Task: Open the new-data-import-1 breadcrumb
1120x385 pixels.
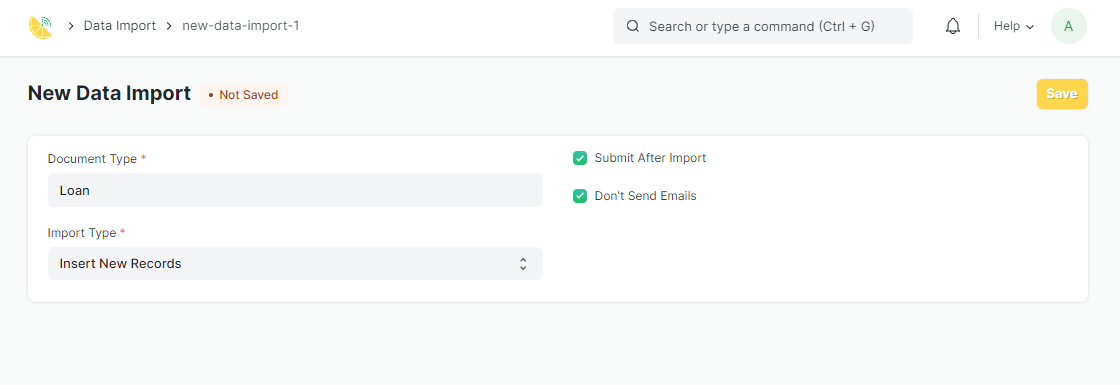Action: click(x=241, y=26)
